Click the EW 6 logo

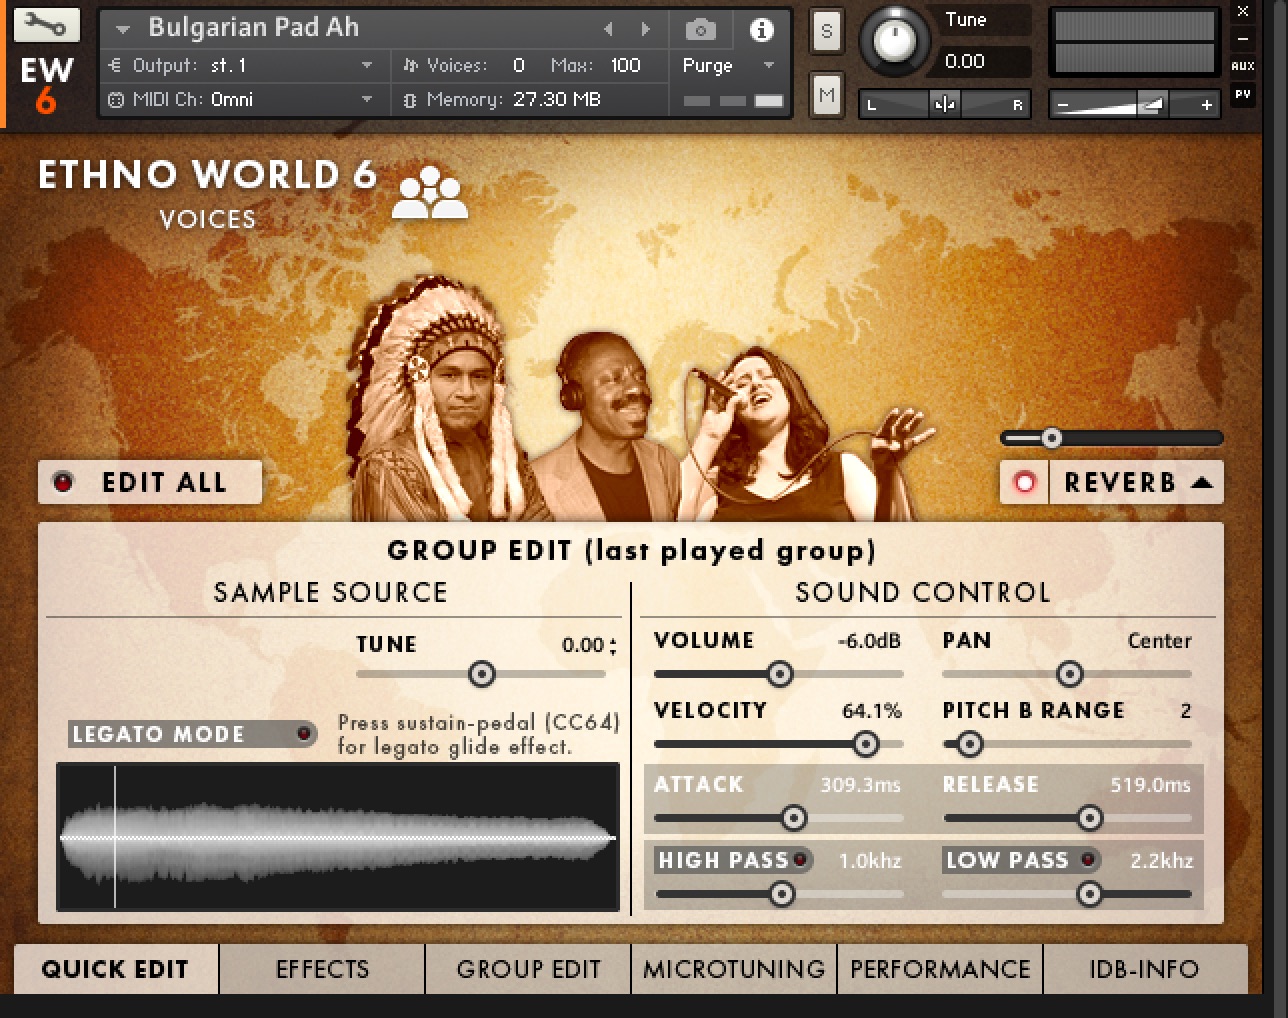click(46, 84)
